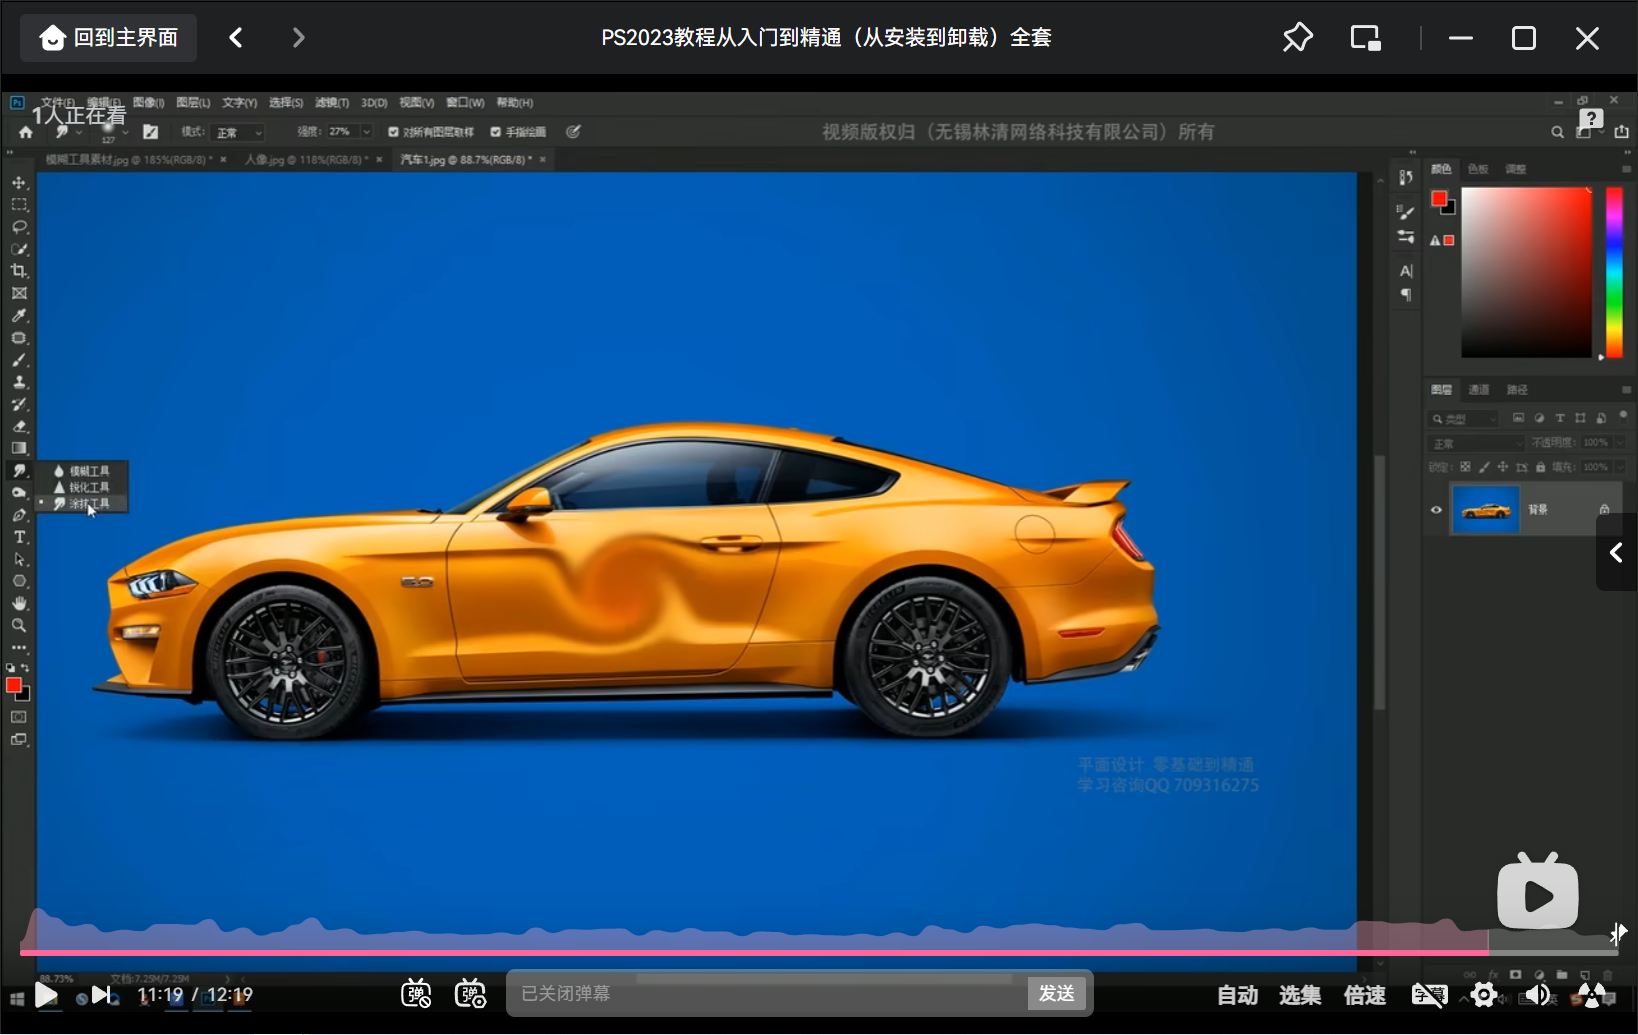The height and width of the screenshot is (1035, 1638).
Task: Open the tool preset dropdown arrow
Action: 78,132
